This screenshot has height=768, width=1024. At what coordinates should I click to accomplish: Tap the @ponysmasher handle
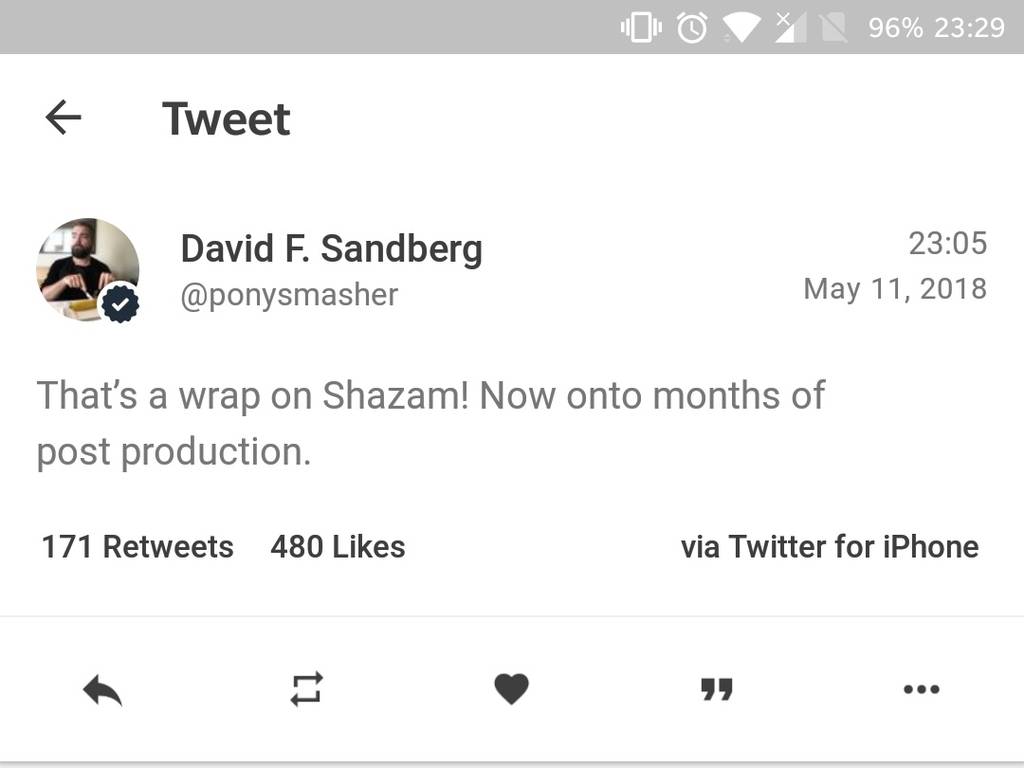point(289,295)
